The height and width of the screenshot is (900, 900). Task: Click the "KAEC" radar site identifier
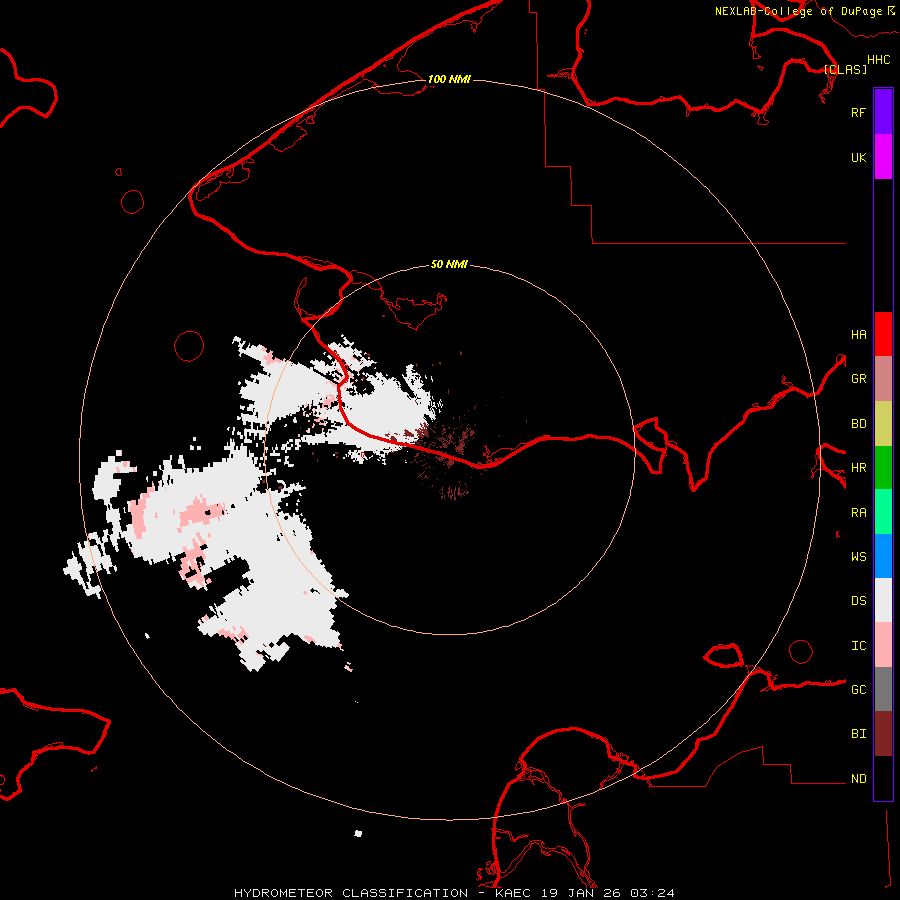[x=513, y=893]
